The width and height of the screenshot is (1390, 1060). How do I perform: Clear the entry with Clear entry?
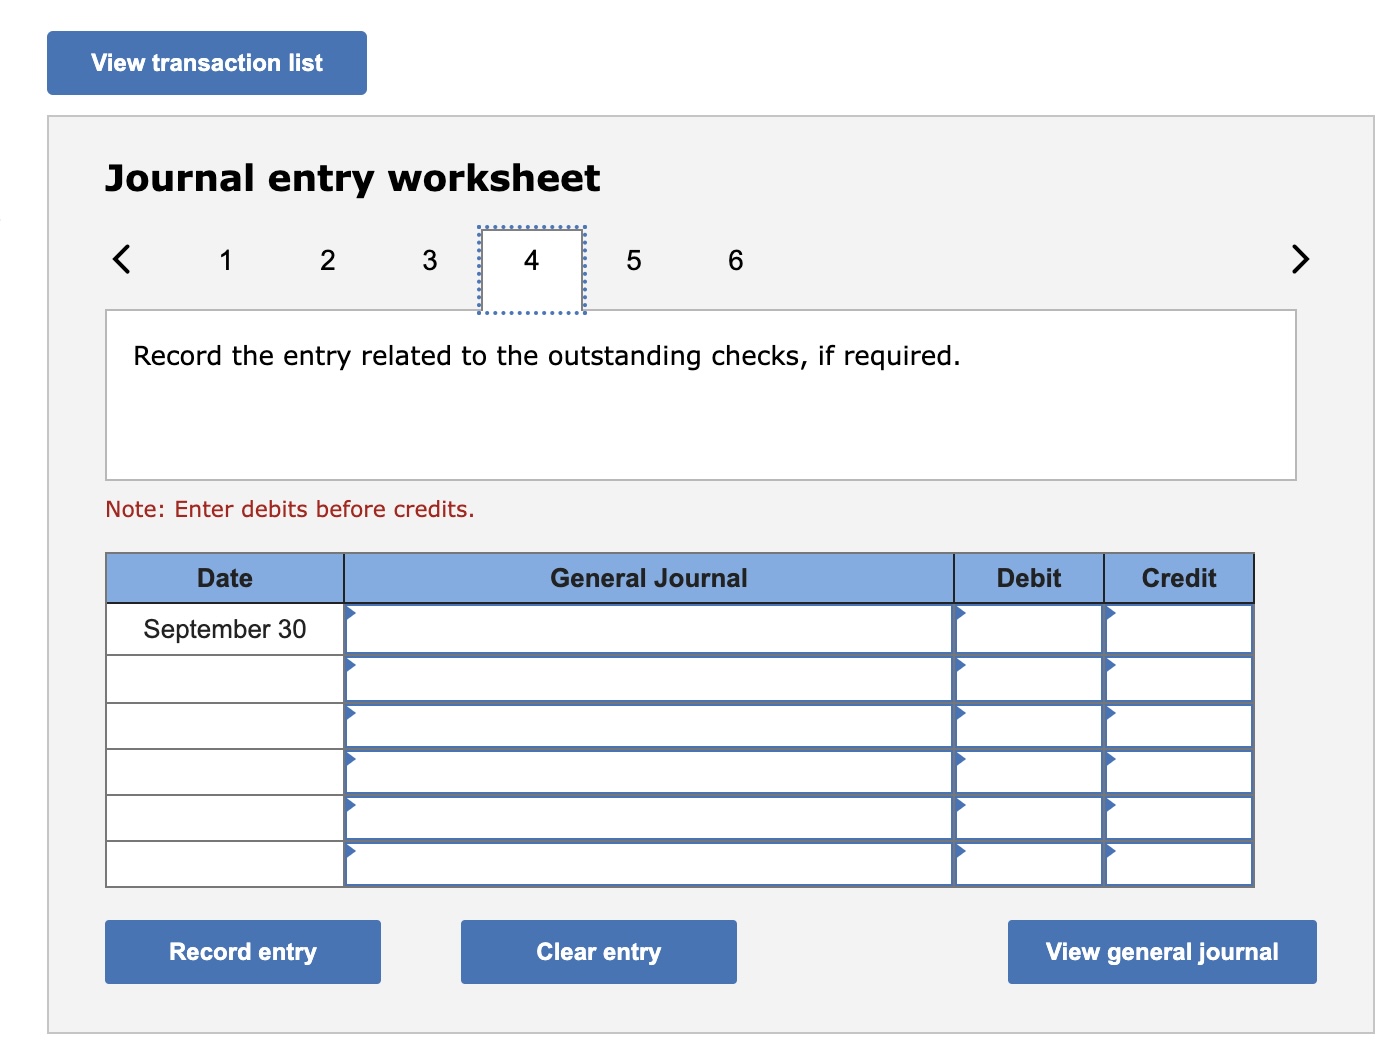pos(599,952)
